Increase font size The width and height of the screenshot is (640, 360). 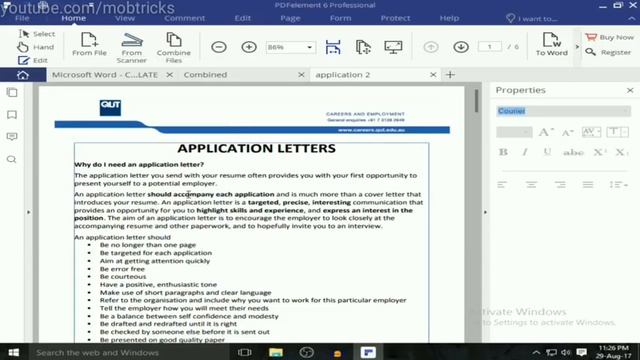(x=546, y=132)
